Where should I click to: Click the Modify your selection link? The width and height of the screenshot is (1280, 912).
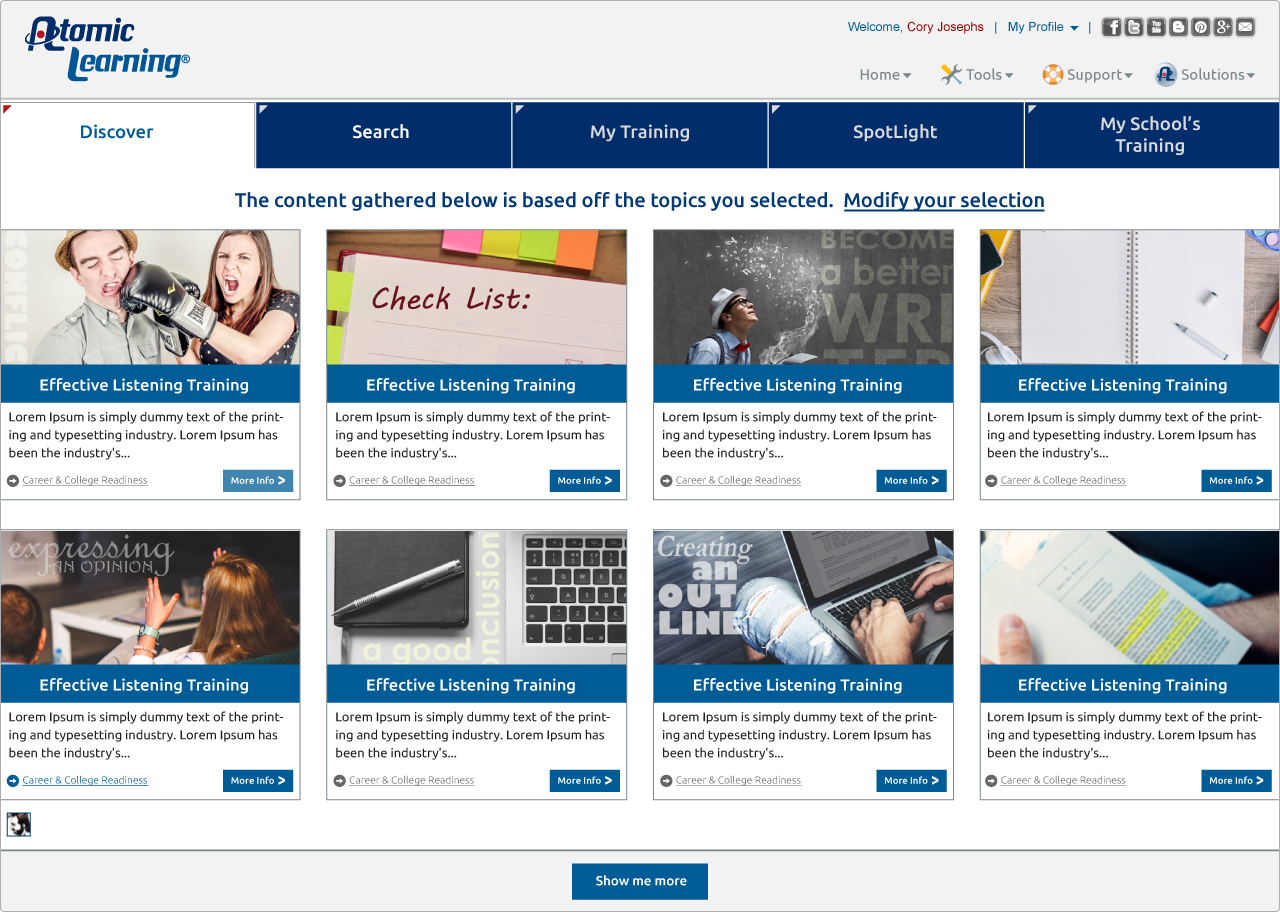coord(944,201)
